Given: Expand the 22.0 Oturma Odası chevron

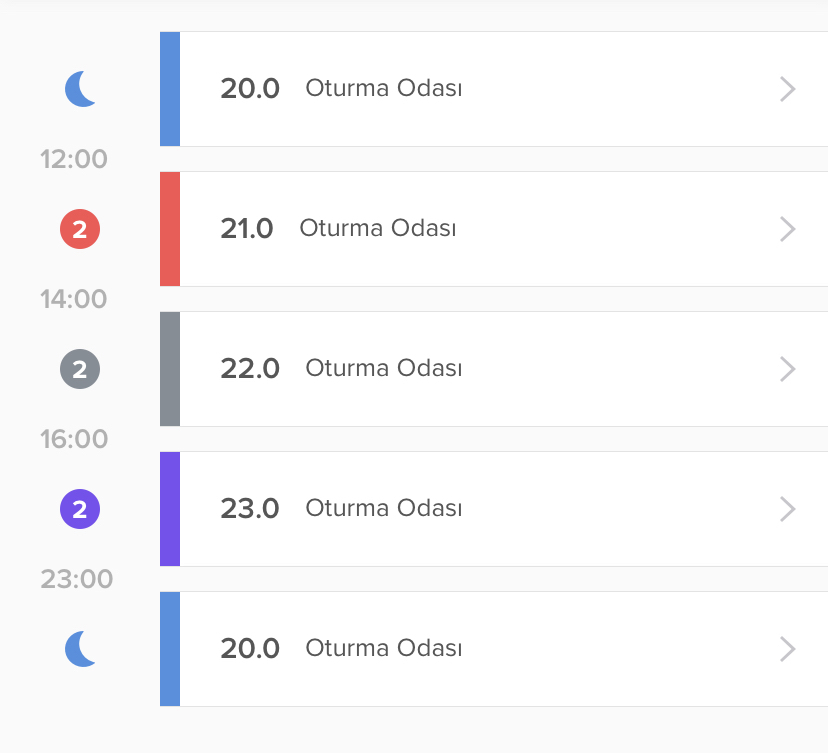Looking at the screenshot, I should tap(787, 369).
